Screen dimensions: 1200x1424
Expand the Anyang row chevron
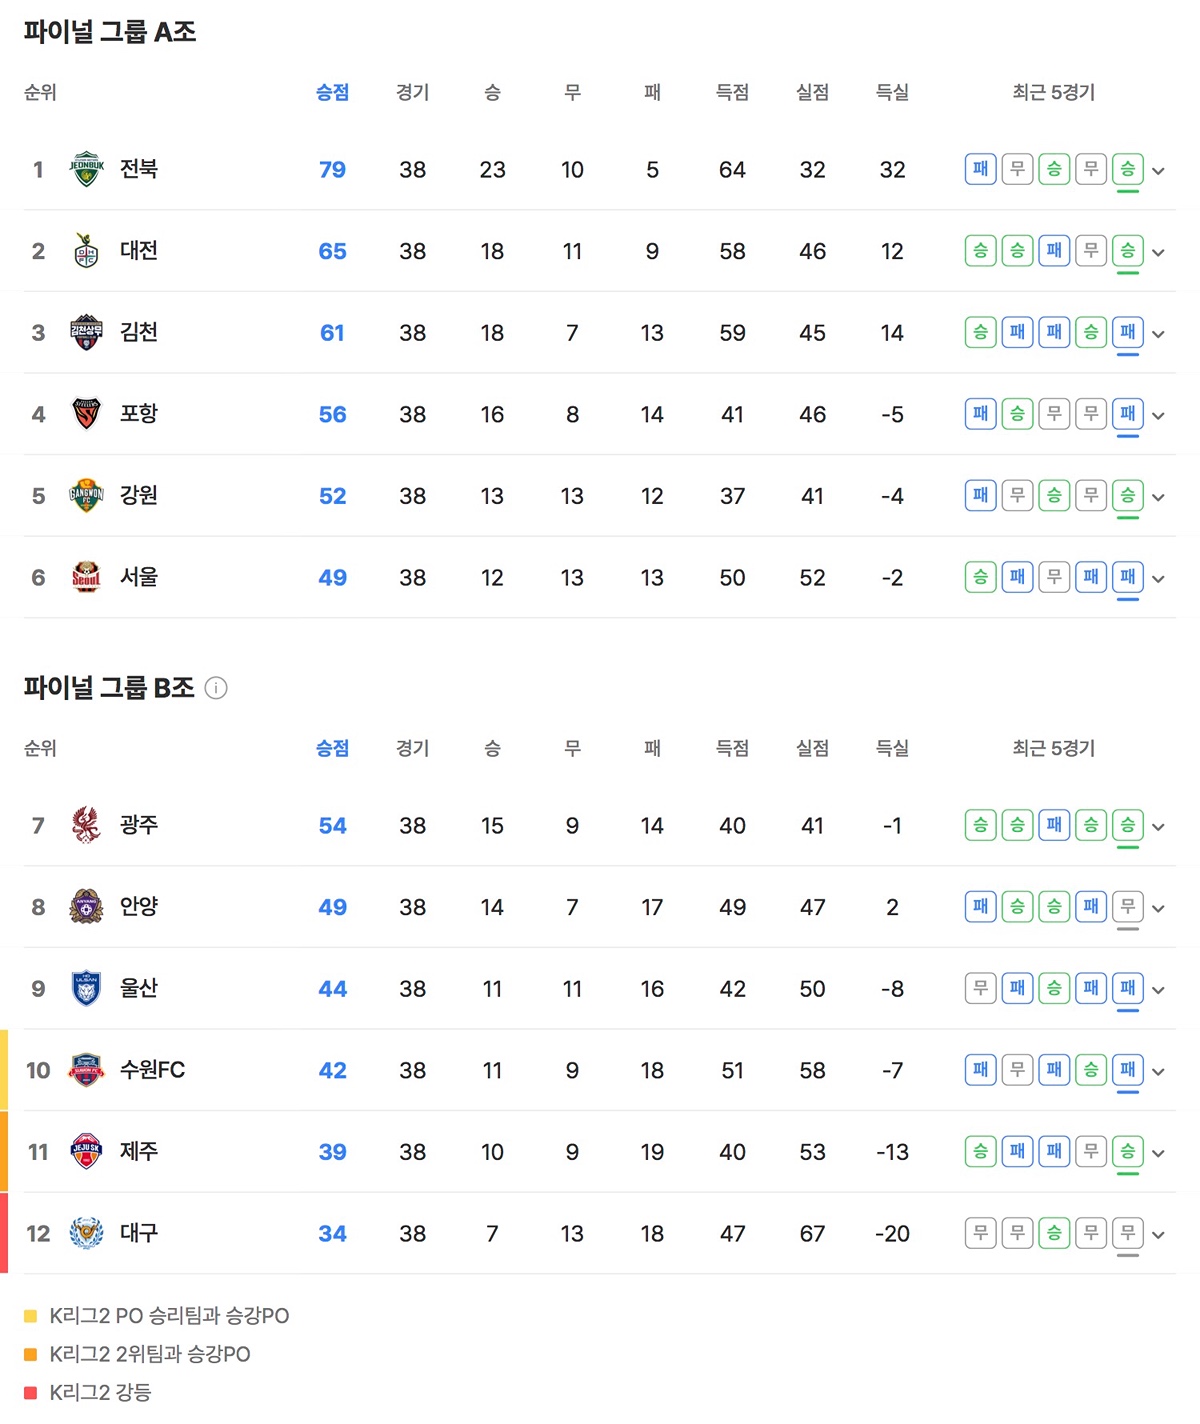pos(1158,909)
